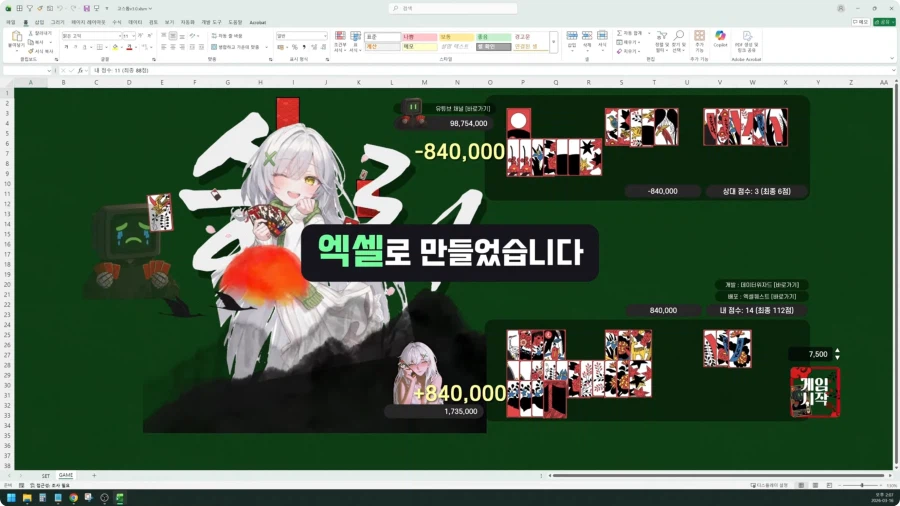Image resolution: width=900 pixels, height=506 pixels.
Task: Click the cell format icon
Action: point(602,36)
